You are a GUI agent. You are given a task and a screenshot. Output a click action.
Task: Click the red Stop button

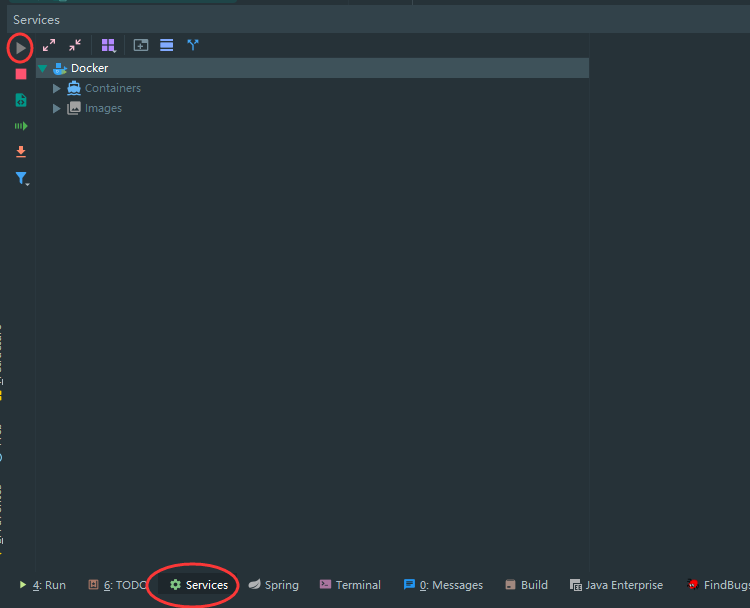click(x=21, y=74)
